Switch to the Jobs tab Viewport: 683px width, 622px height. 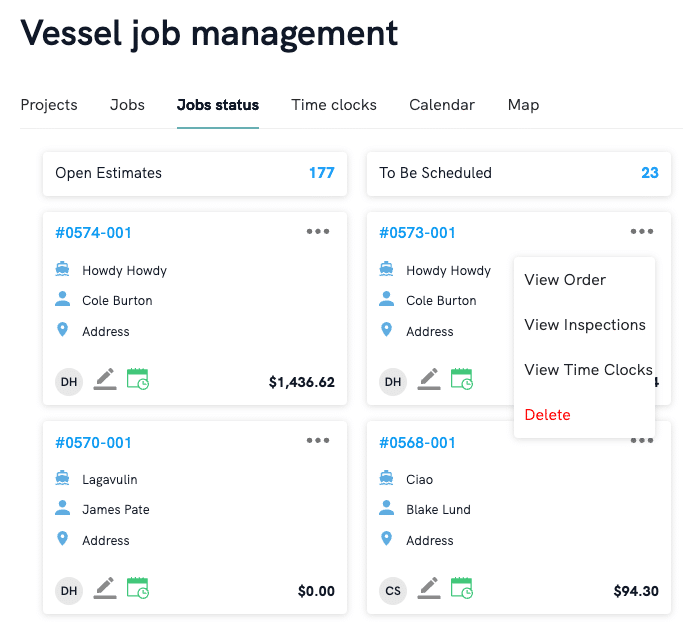[x=127, y=105]
